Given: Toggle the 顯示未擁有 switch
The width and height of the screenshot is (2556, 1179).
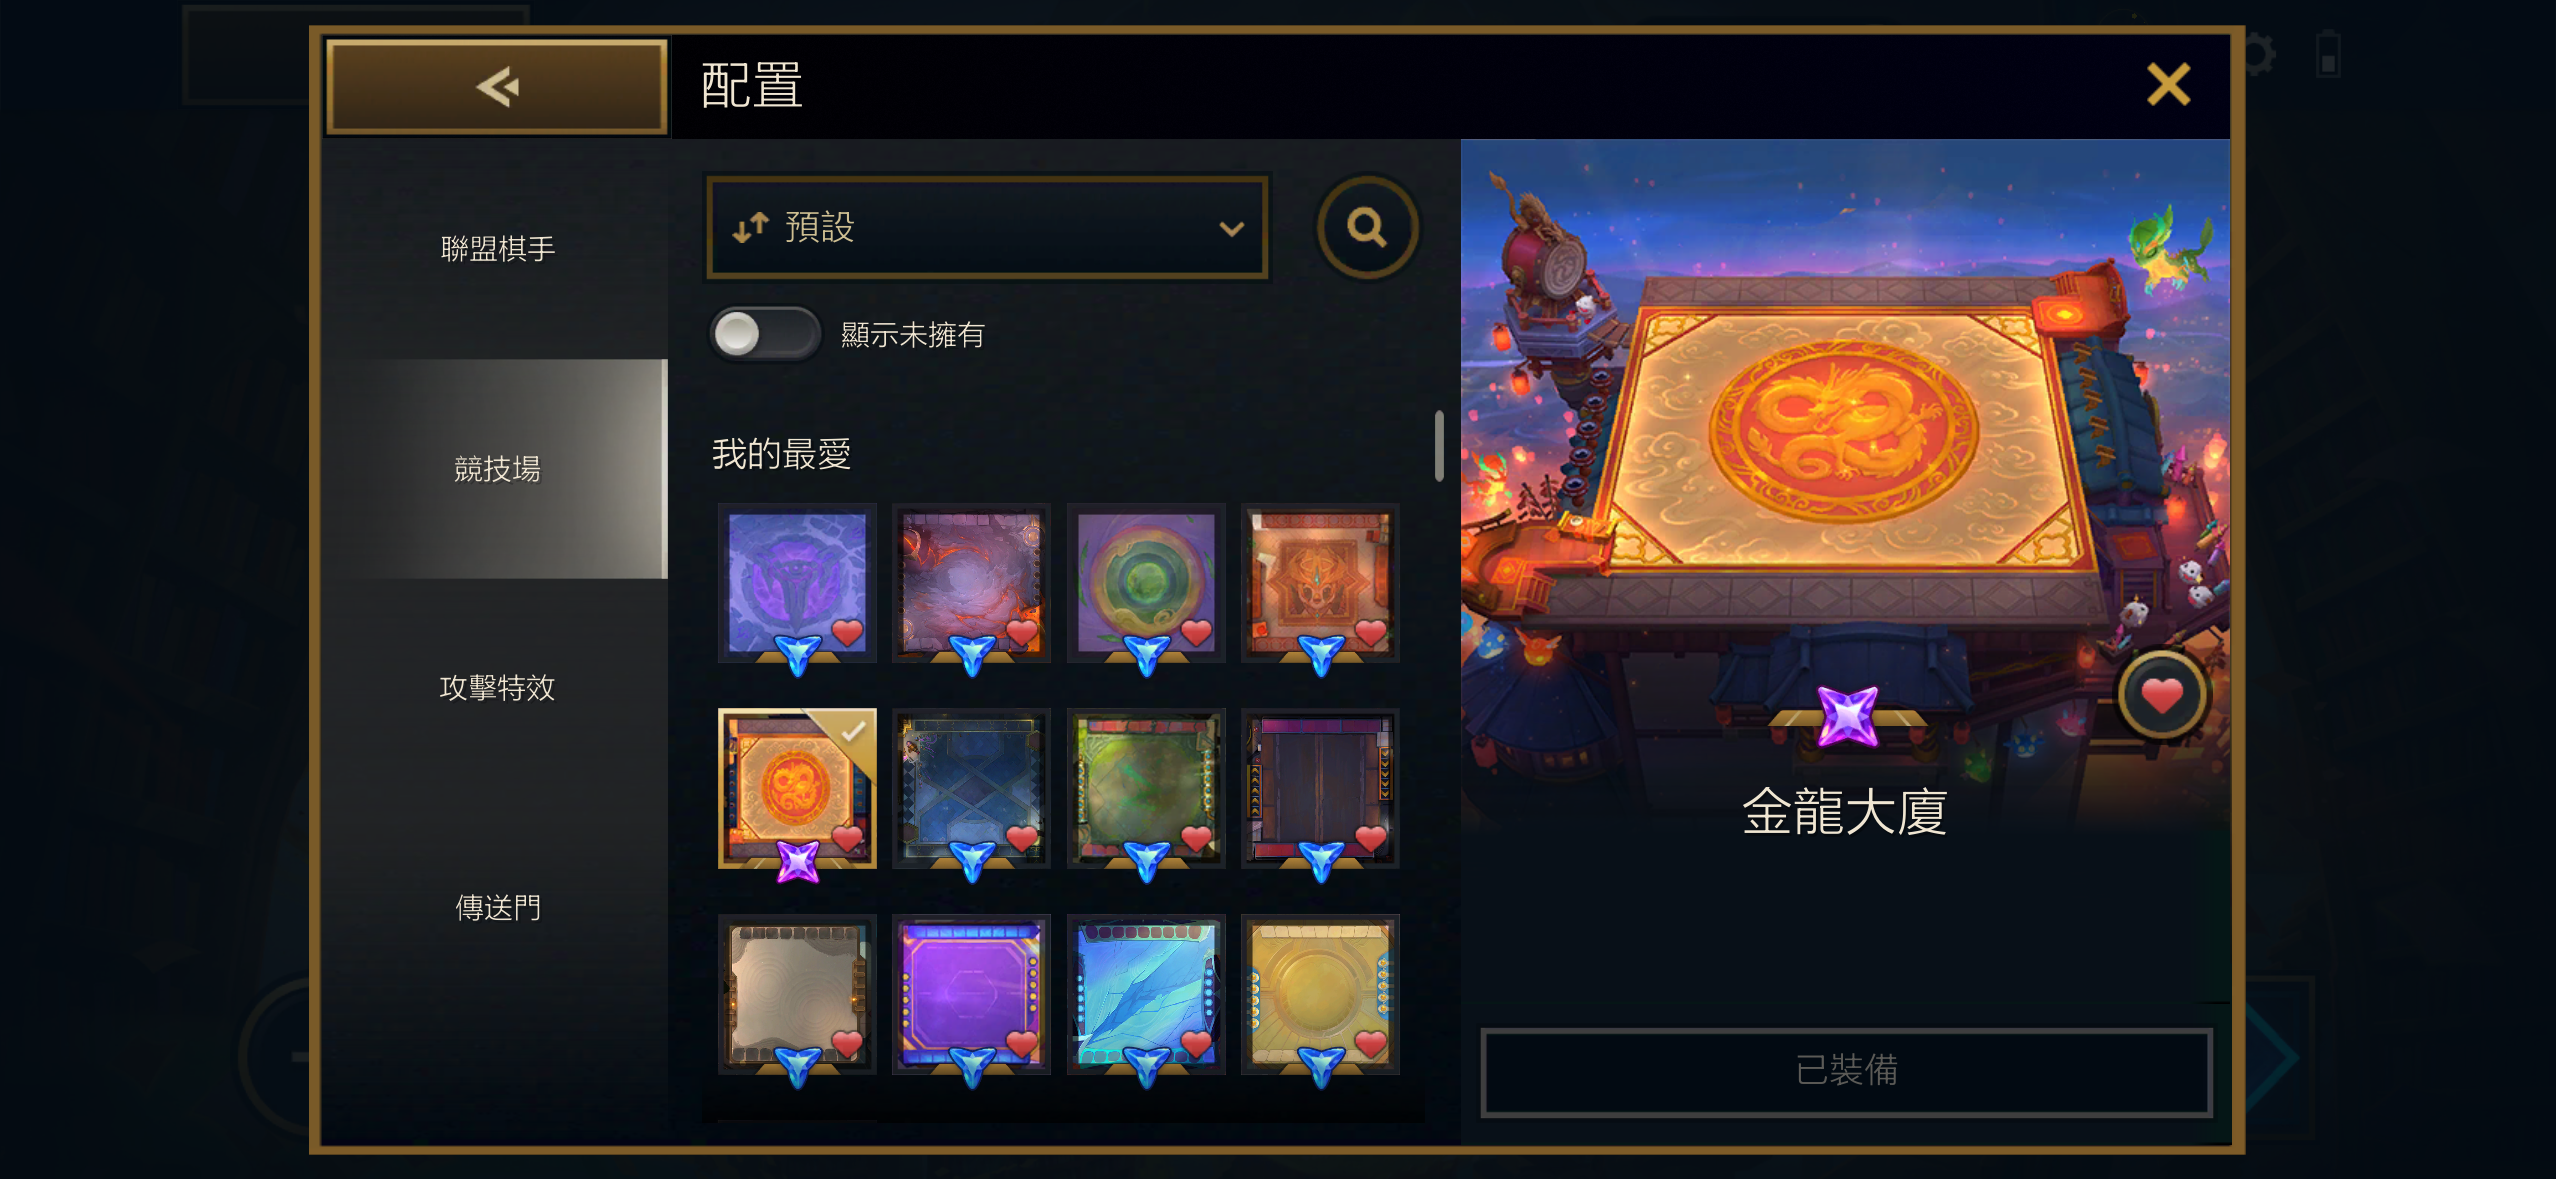Looking at the screenshot, I should tap(765, 334).
